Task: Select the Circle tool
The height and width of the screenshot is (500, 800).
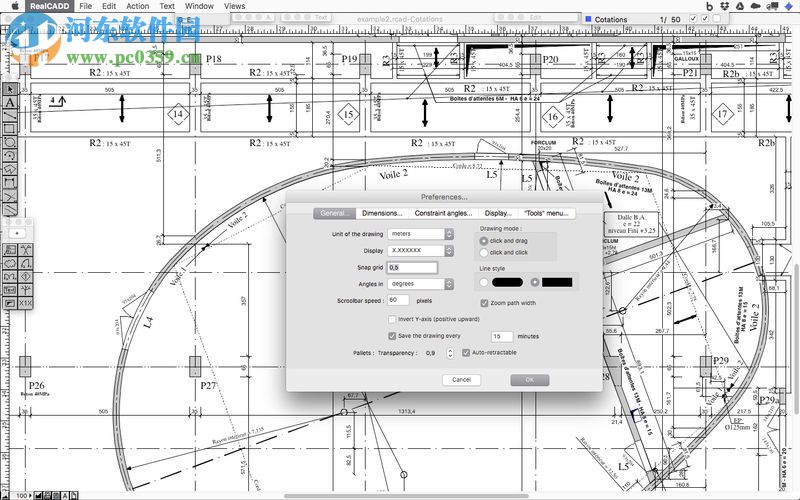Action: pyautogui.click(x=10, y=142)
